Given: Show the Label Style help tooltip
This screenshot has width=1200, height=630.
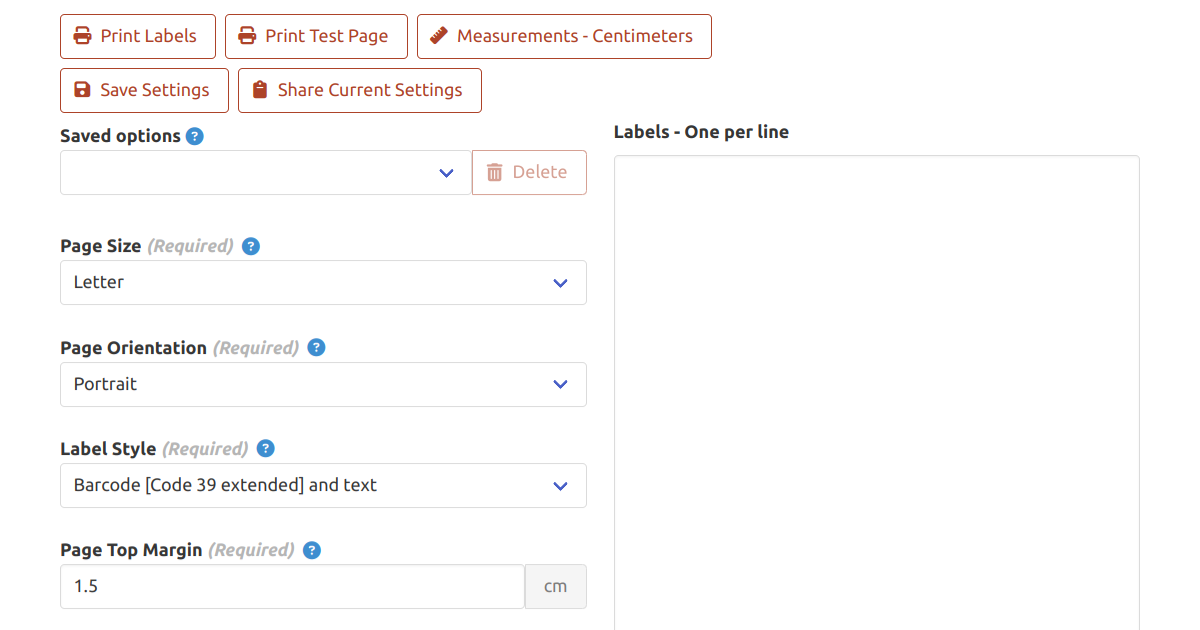Looking at the screenshot, I should [266, 449].
